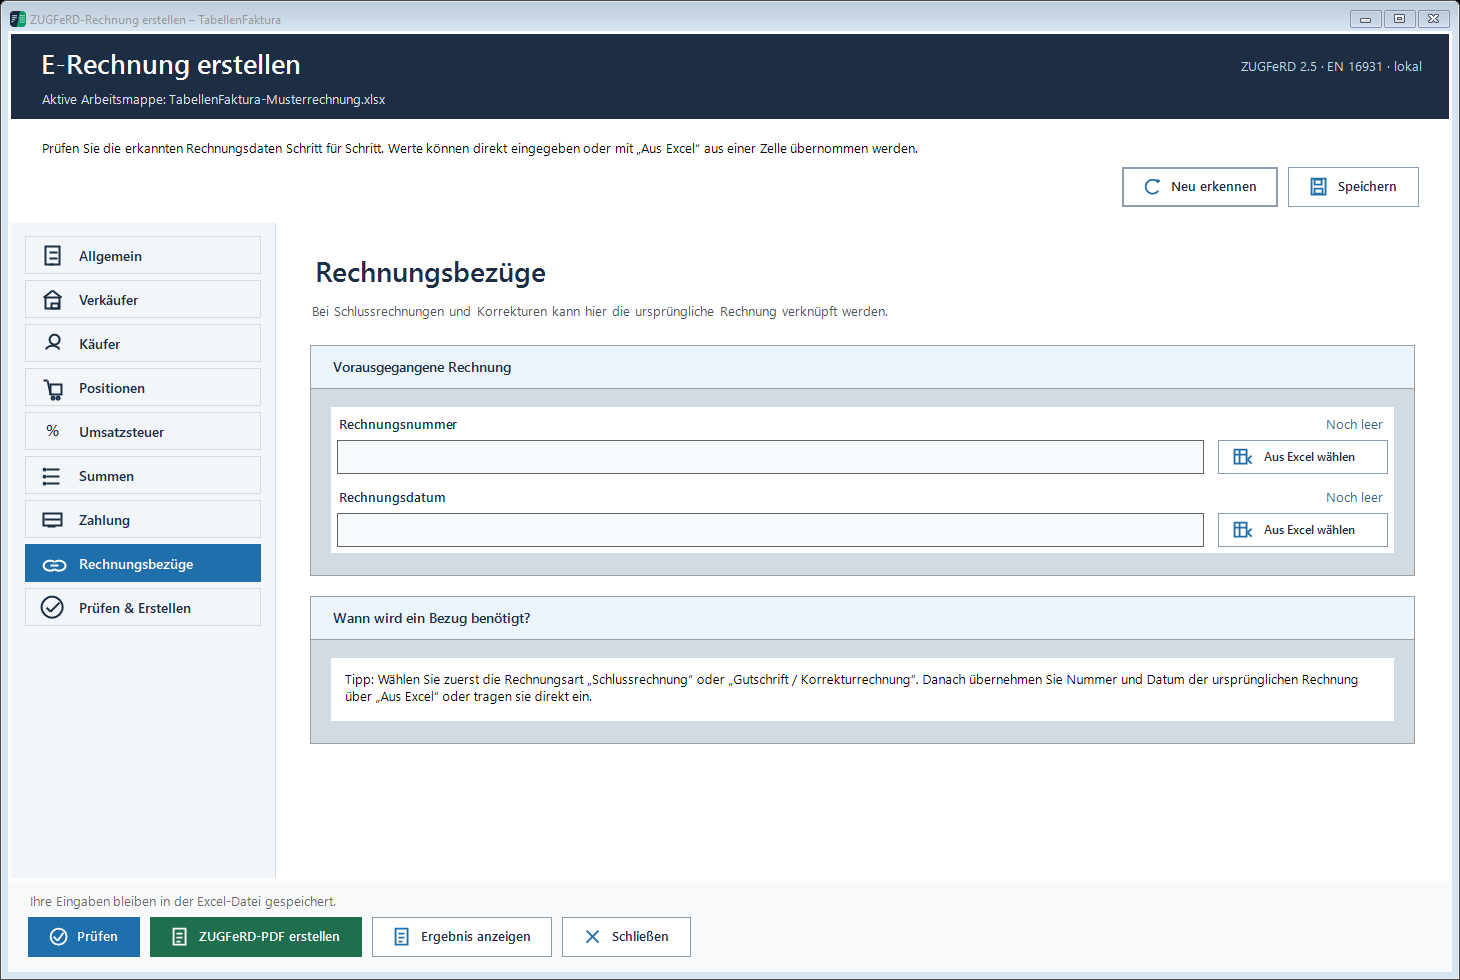
Task: Click the Positionen shopping cart icon
Action: point(53,388)
